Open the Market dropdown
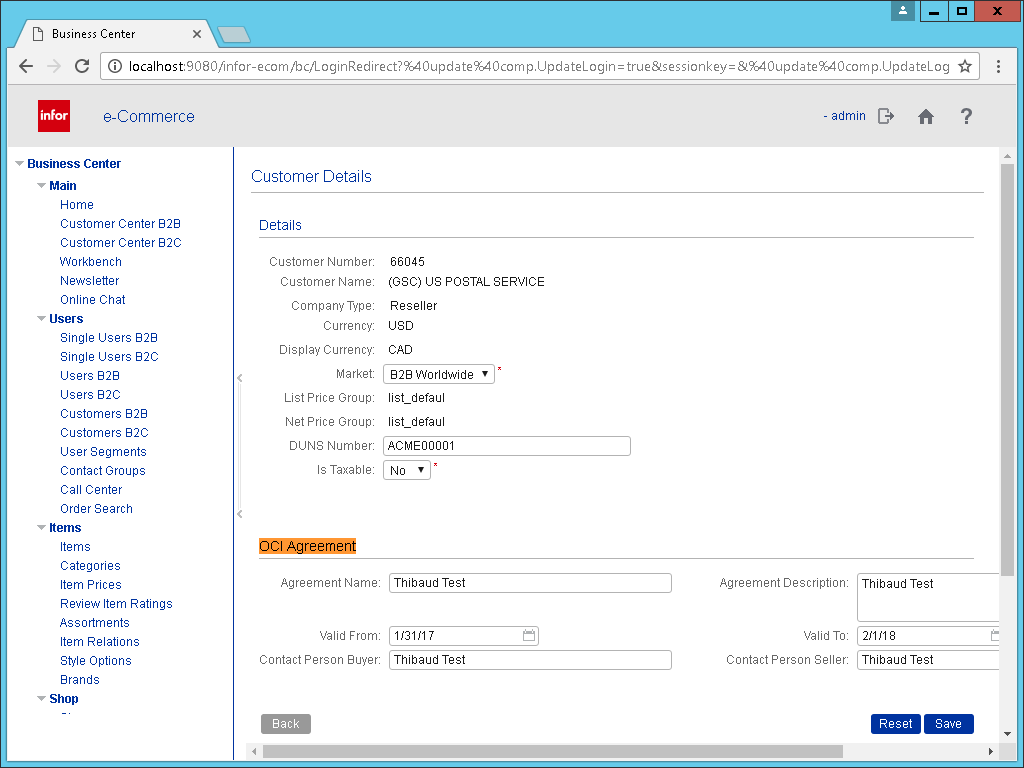Viewport: 1024px width, 768px height. [439, 374]
